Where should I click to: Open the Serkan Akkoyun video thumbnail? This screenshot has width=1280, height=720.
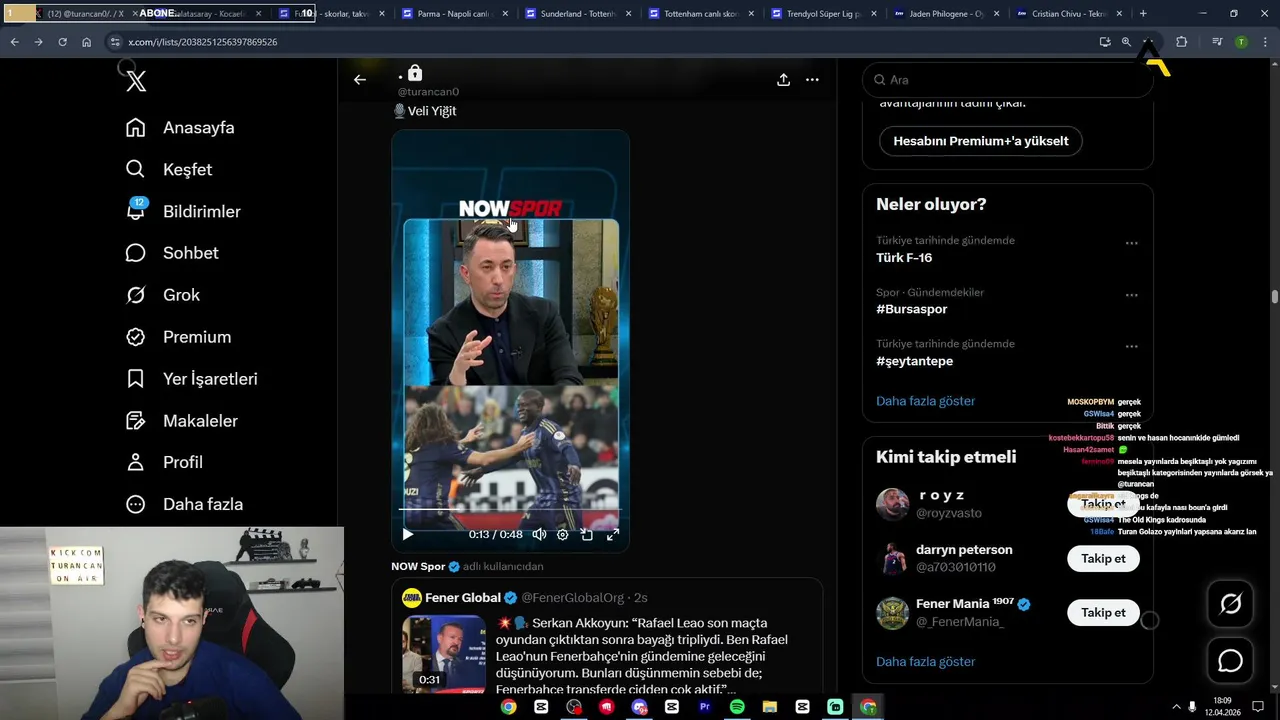pyautogui.click(x=444, y=655)
